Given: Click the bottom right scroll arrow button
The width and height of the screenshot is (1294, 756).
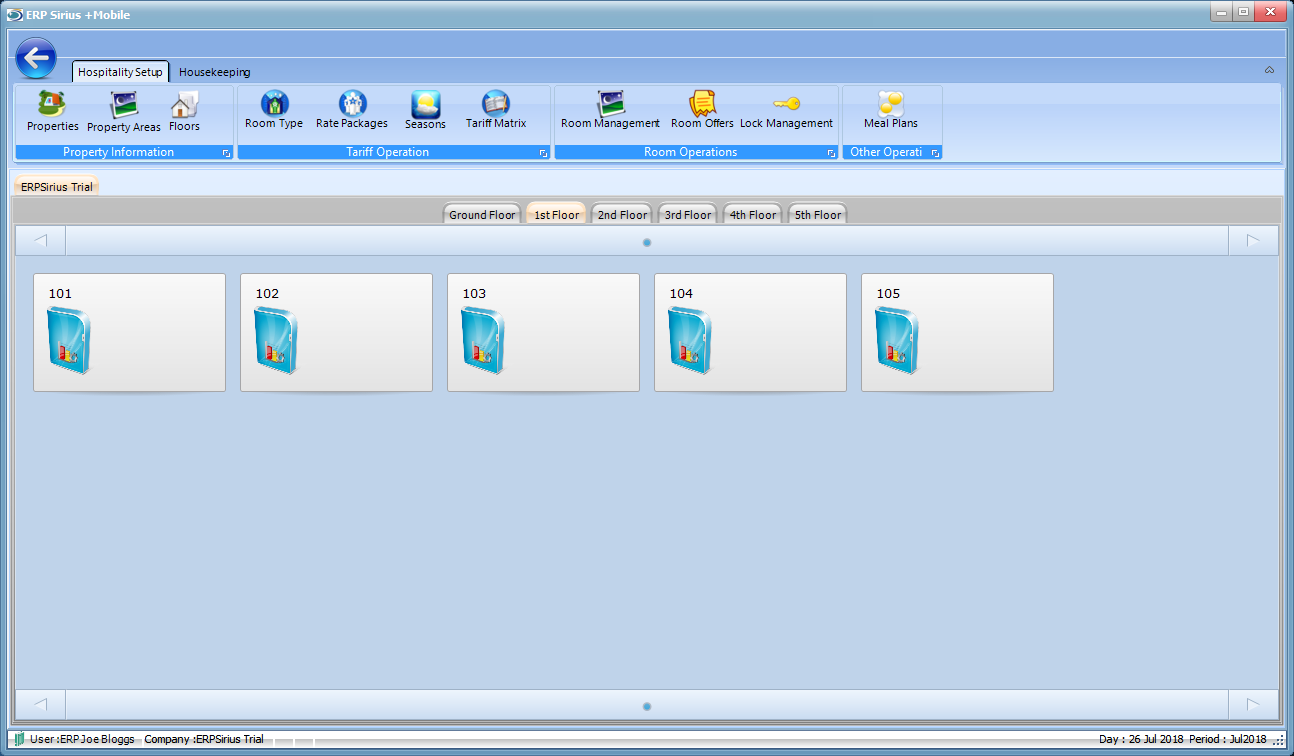Looking at the screenshot, I should pos(1253,704).
